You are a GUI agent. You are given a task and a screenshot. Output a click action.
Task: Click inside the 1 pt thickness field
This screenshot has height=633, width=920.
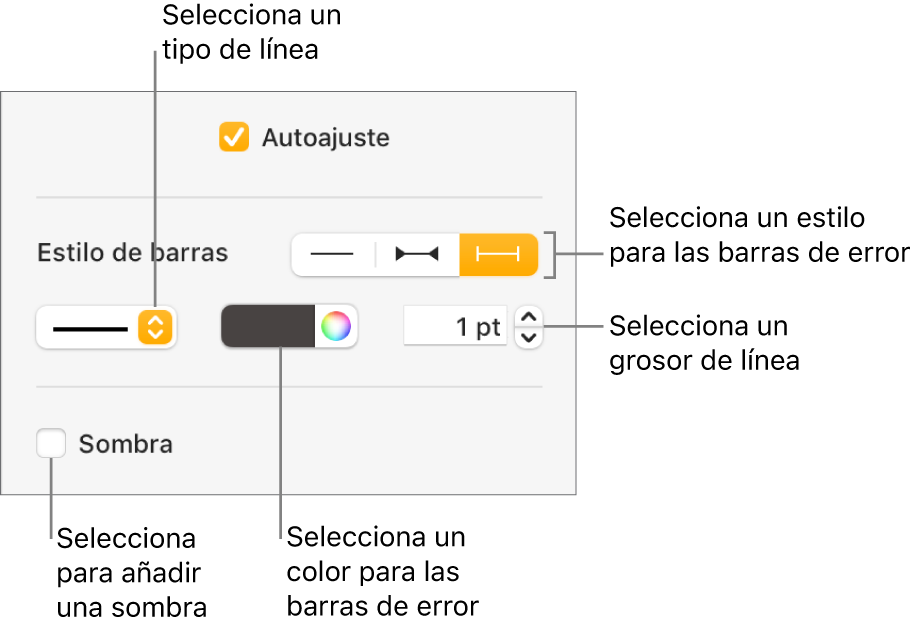click(x=455, y=326)
